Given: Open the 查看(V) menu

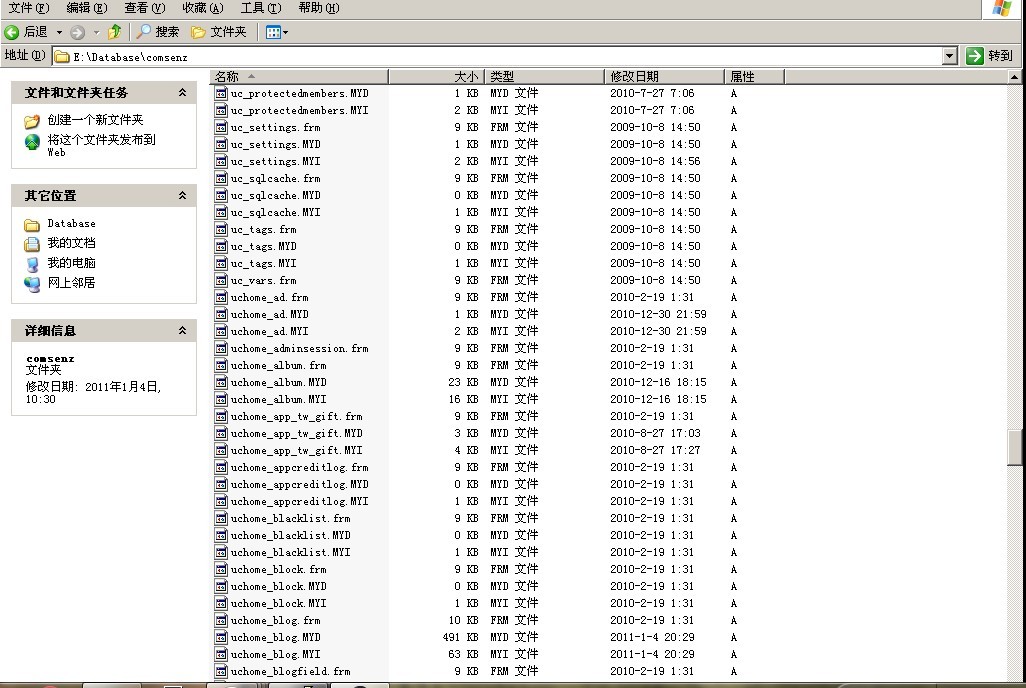Looking at the screenshot, I should (145, 8).
